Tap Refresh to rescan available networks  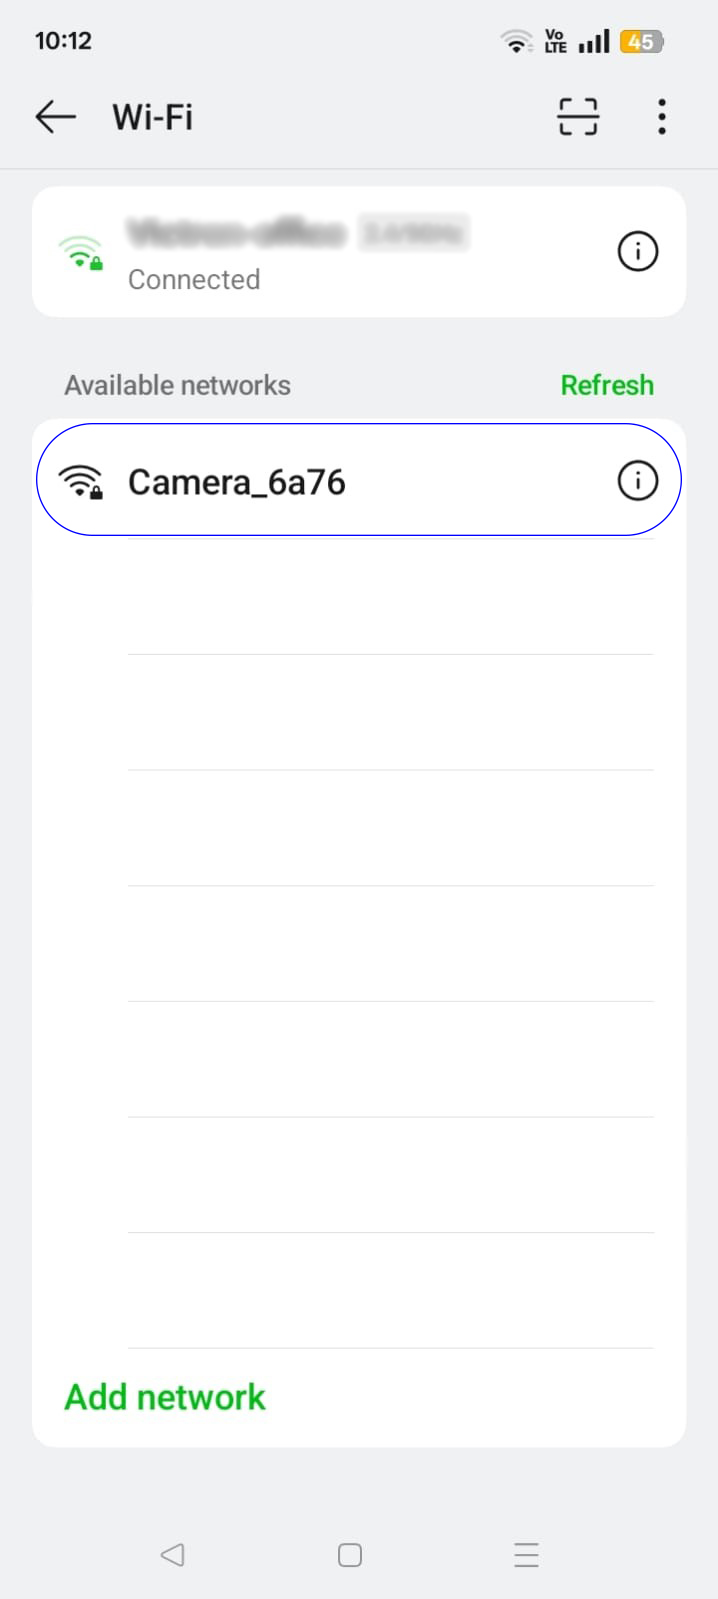click(x=607, y=385)
